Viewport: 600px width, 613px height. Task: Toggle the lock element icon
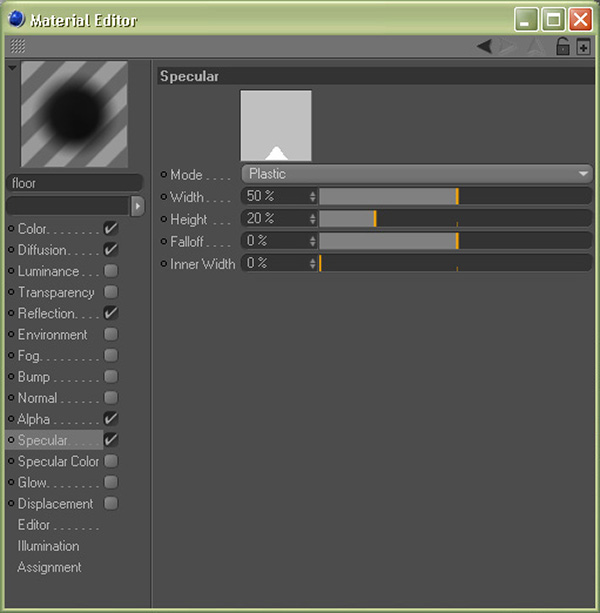(562, 46)
